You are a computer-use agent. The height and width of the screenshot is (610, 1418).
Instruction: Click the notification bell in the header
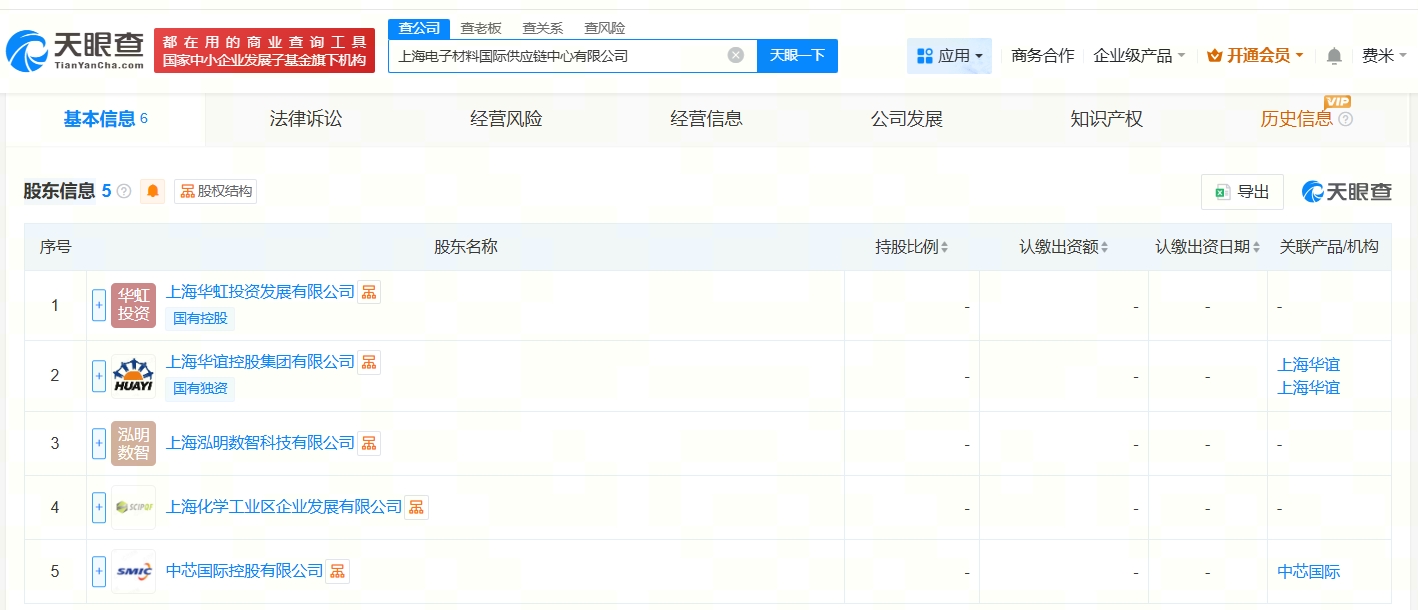point(1334,56)
